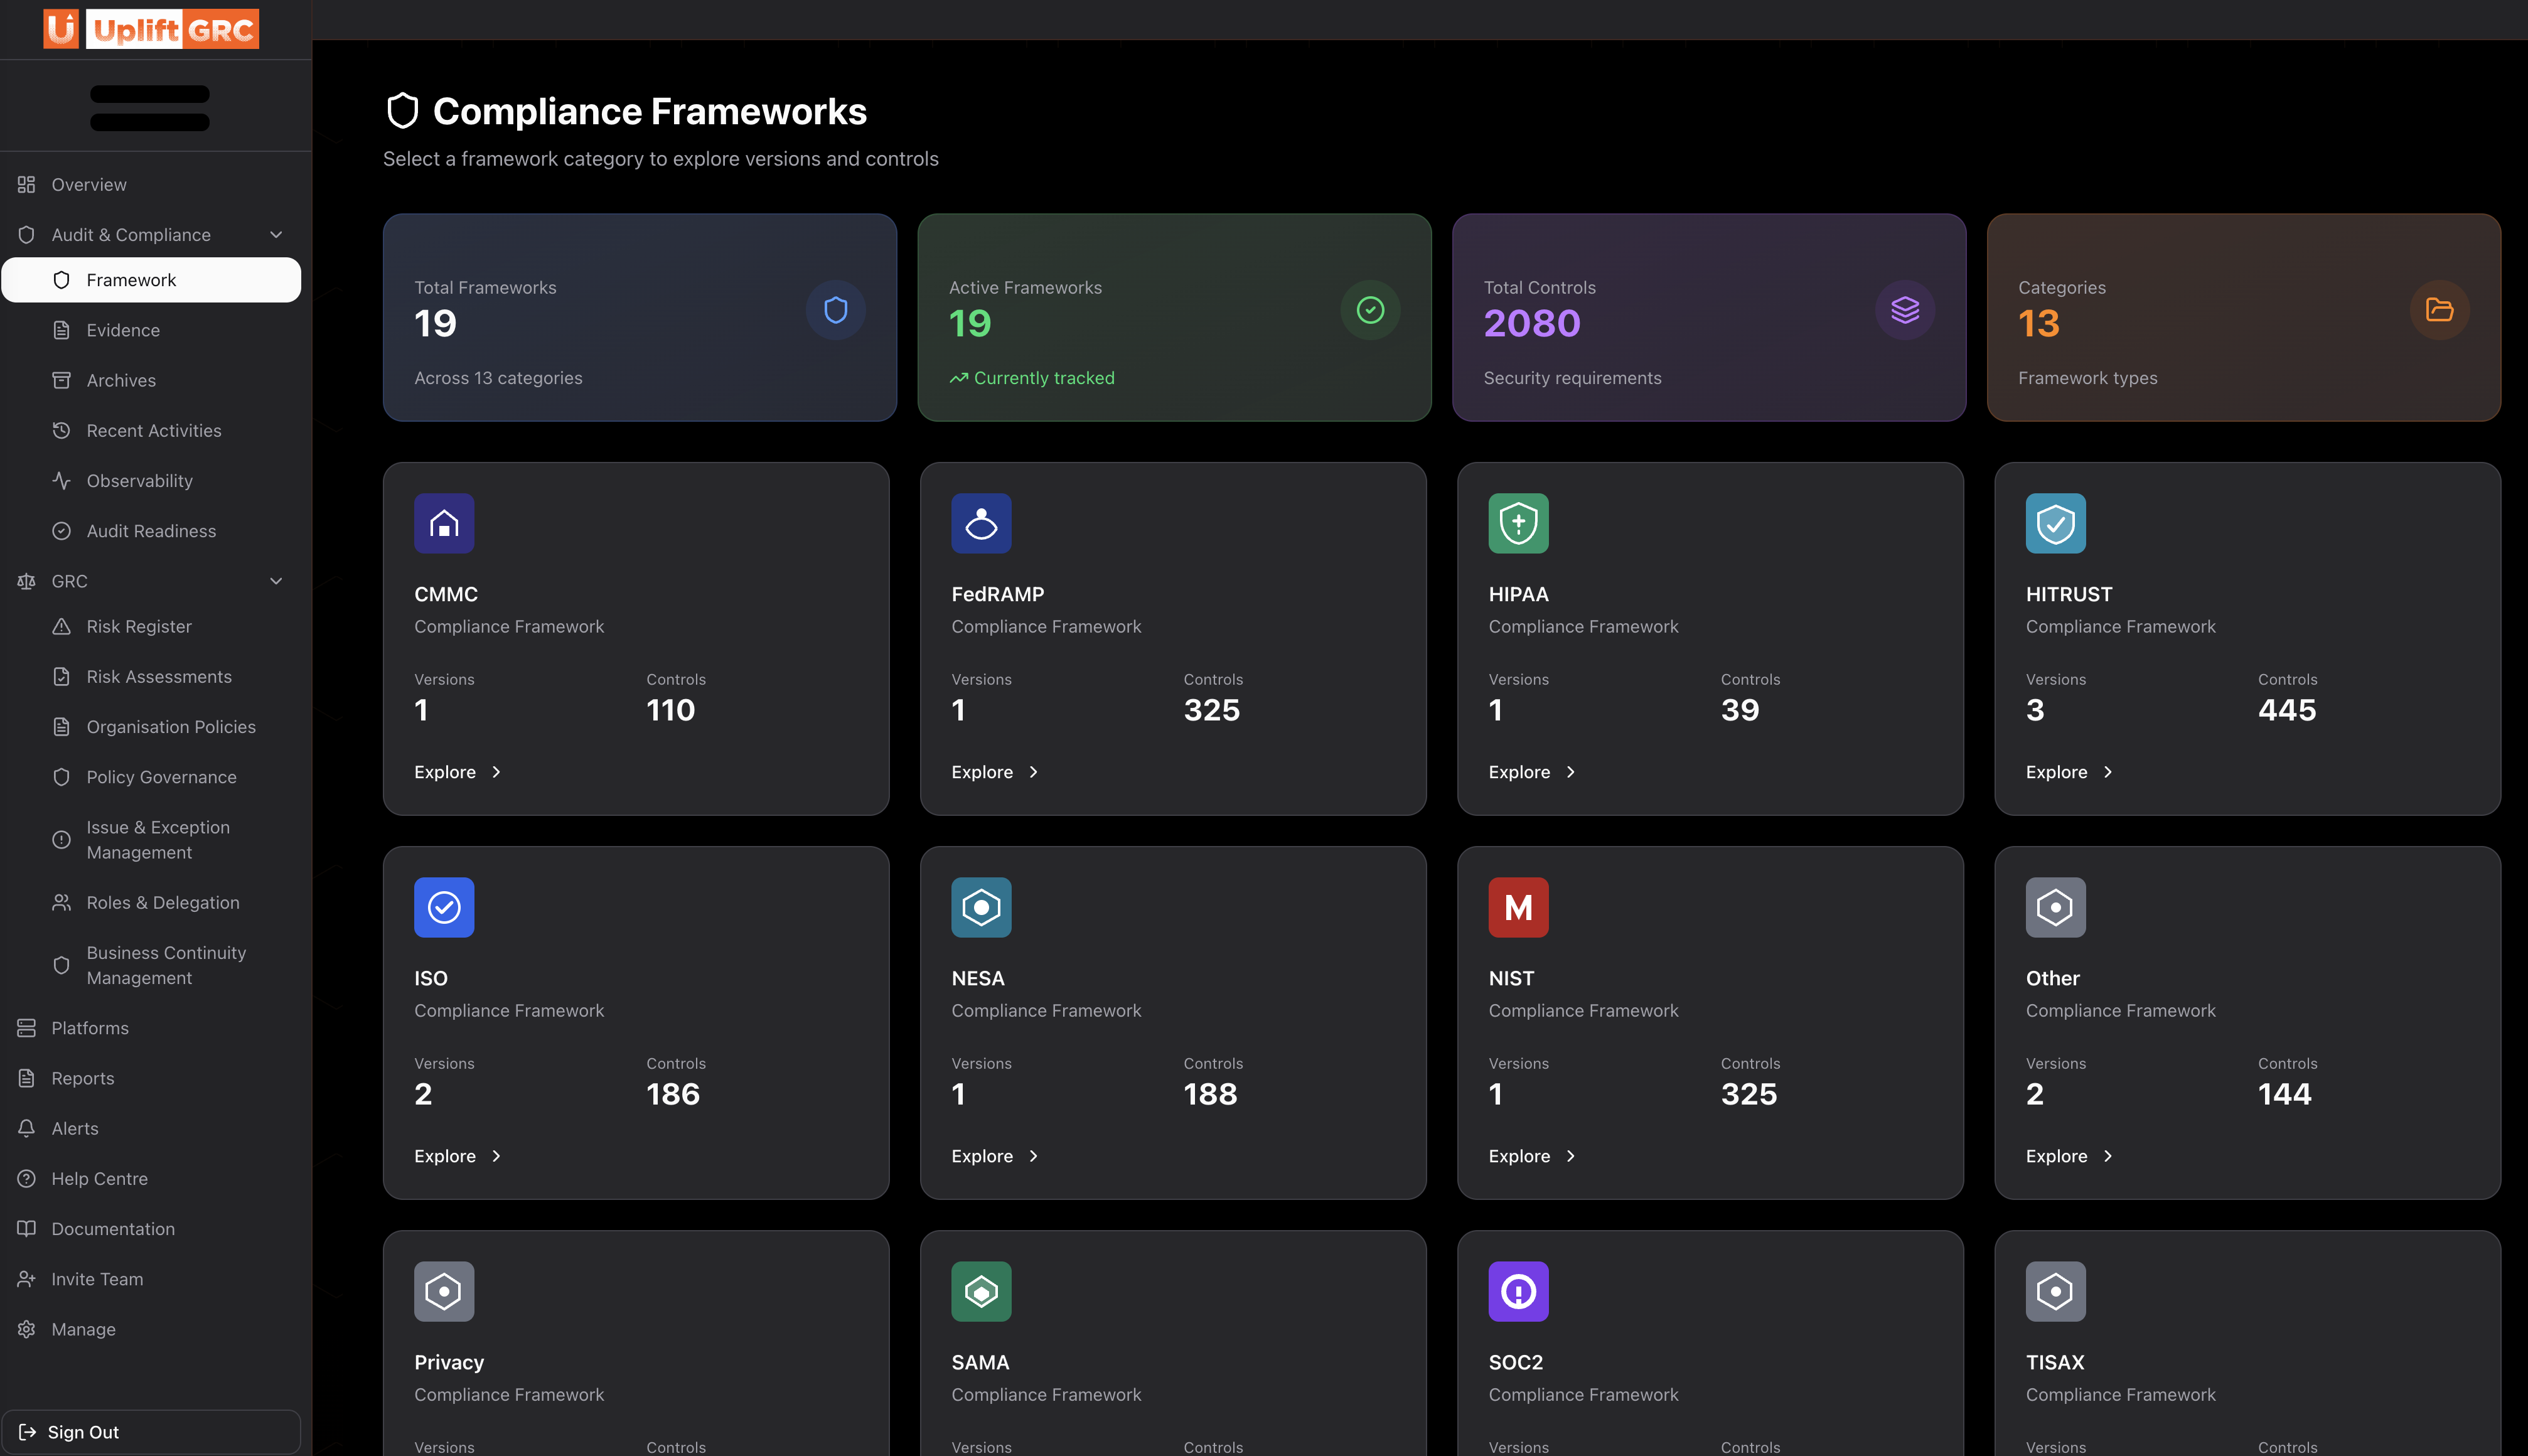Click the SOC2 framework title
This screenshot has height=1456, width=2528.
(1515, 1362)
